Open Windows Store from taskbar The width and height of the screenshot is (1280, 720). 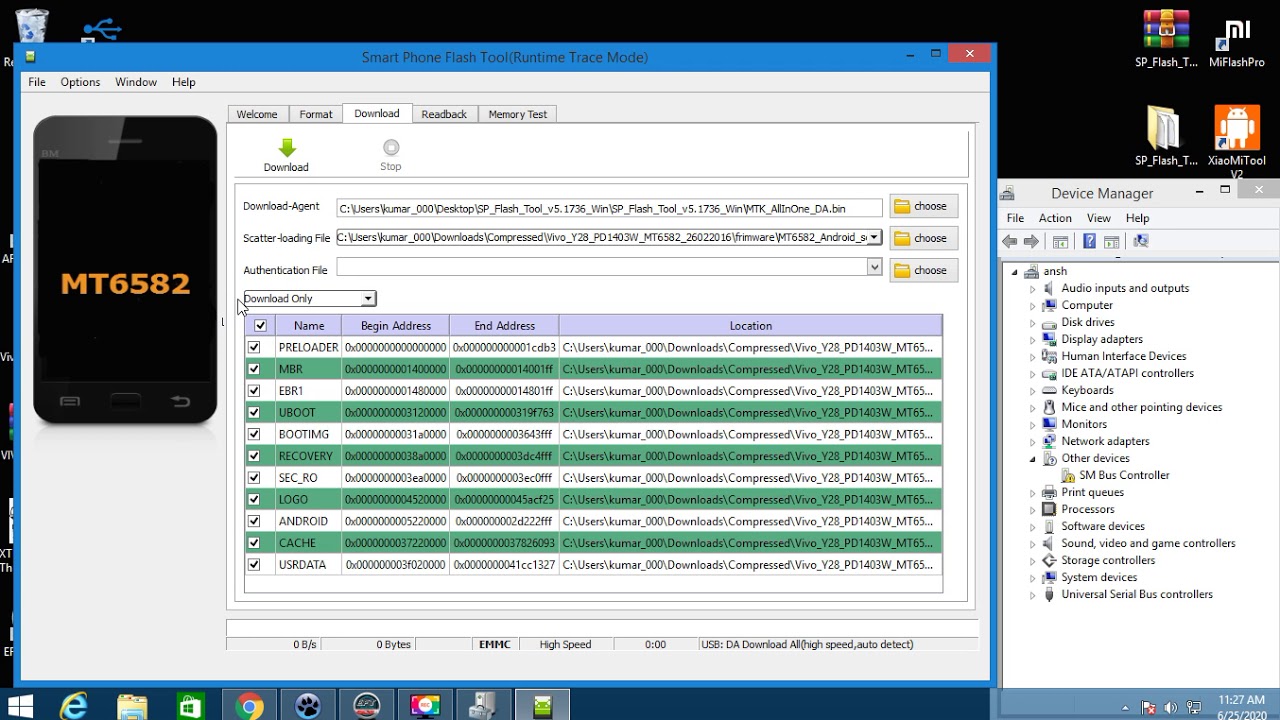click(x=190, y=706)
